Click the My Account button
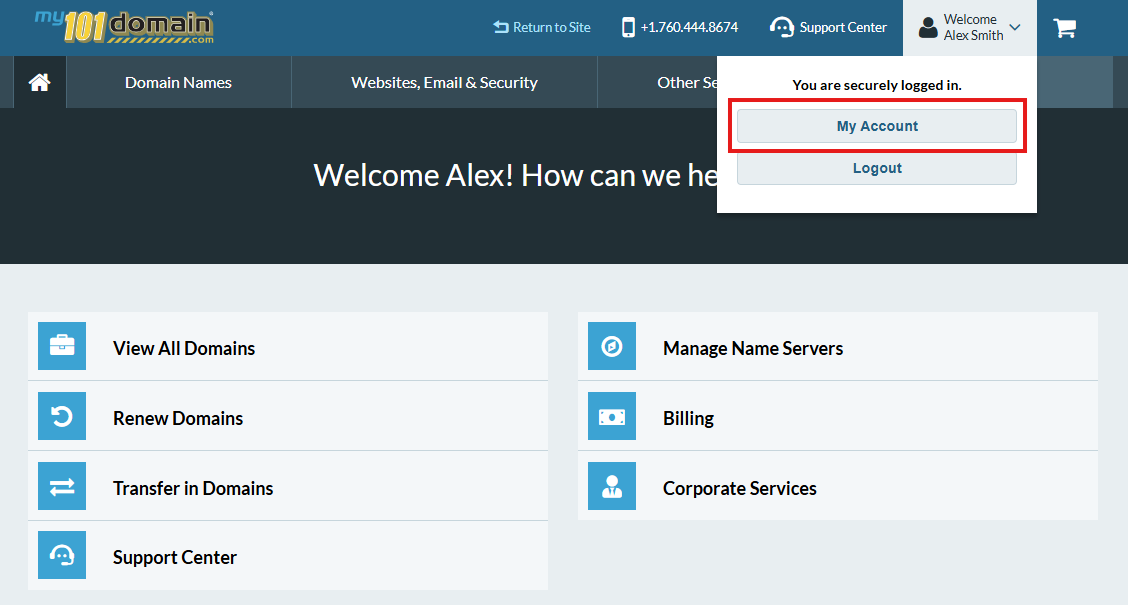This screenshot has height=605, width=1128. (876, 126)
